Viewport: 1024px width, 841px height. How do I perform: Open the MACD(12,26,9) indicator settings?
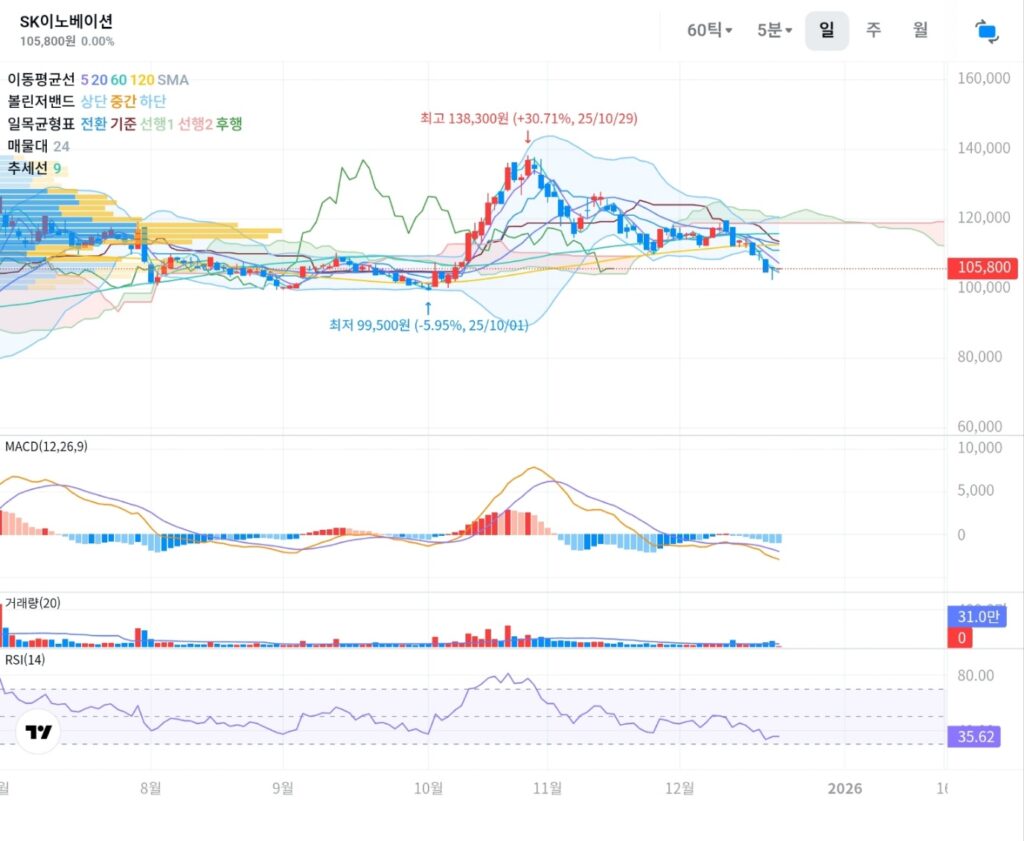pos(46,447)
